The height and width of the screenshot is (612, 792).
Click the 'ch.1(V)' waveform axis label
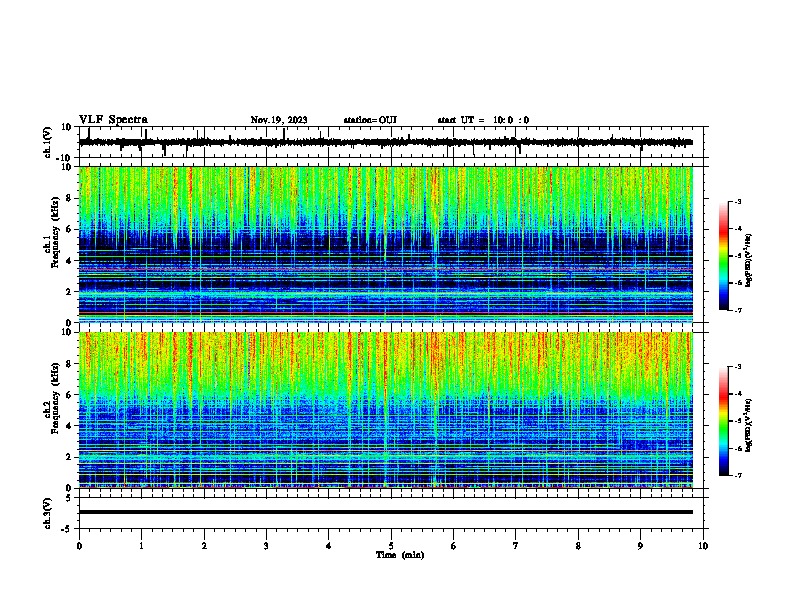click(x=48, y=142)
